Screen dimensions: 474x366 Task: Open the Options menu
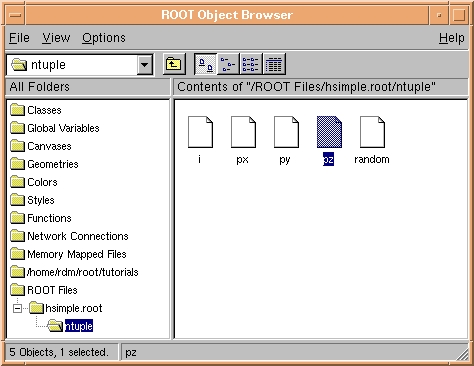coord(104,38)
